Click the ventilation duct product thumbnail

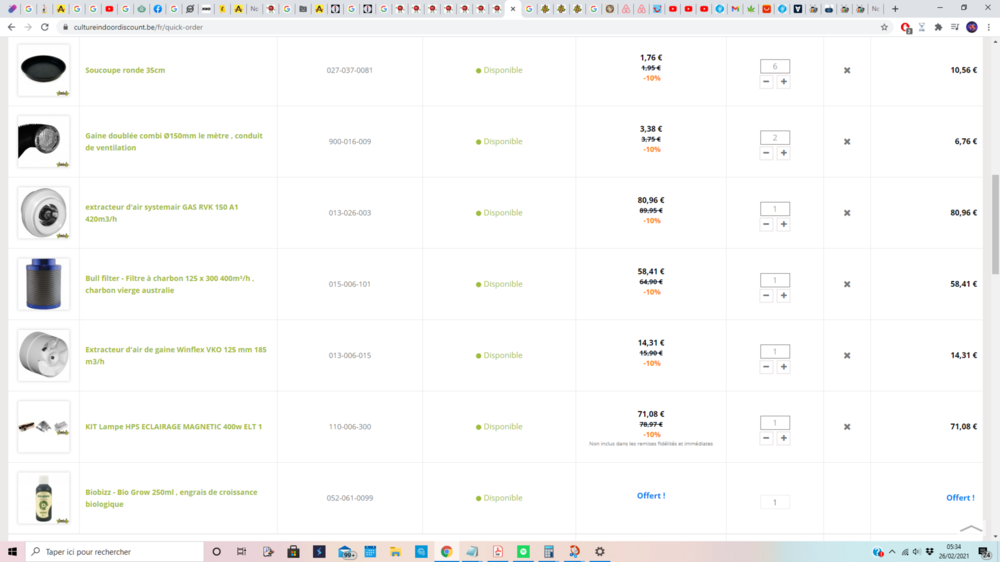tap(43, 142)
